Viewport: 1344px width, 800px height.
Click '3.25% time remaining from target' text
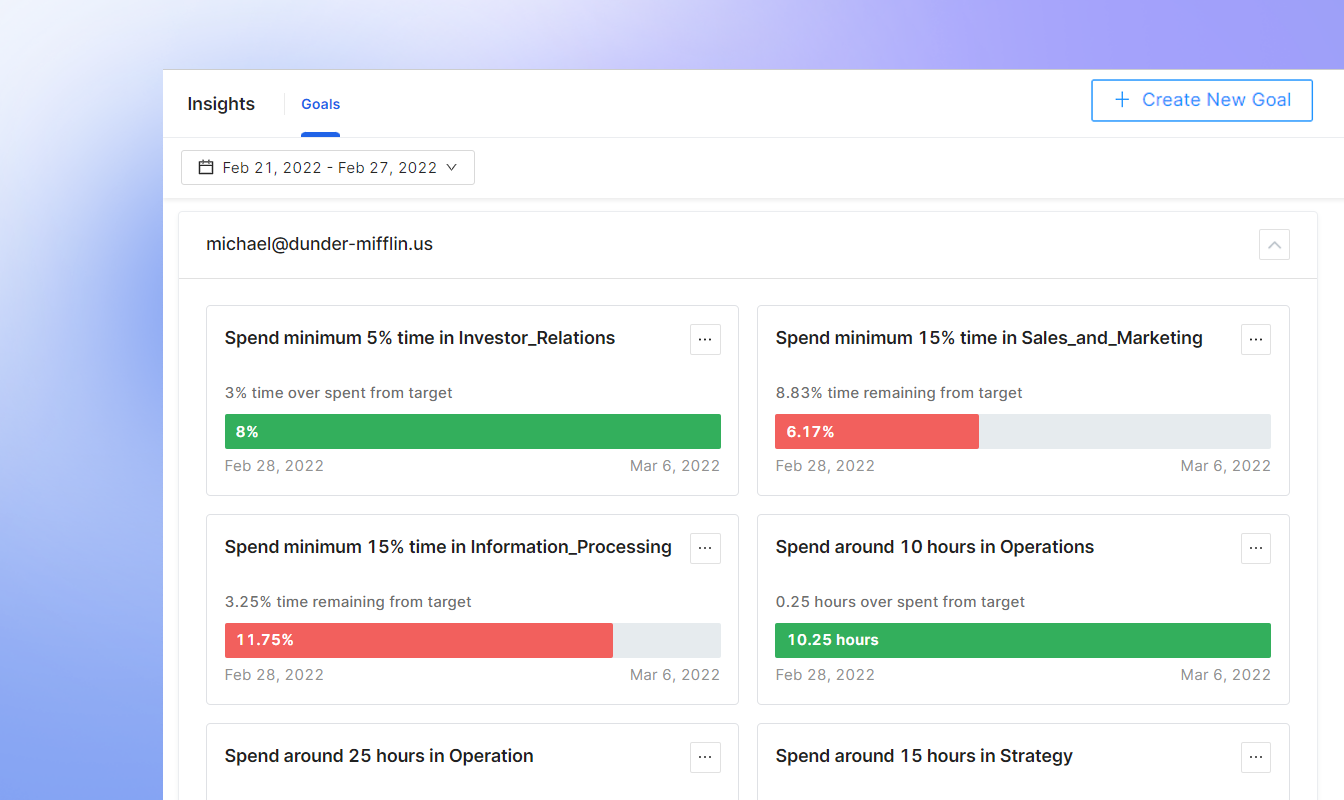(348, 602)
